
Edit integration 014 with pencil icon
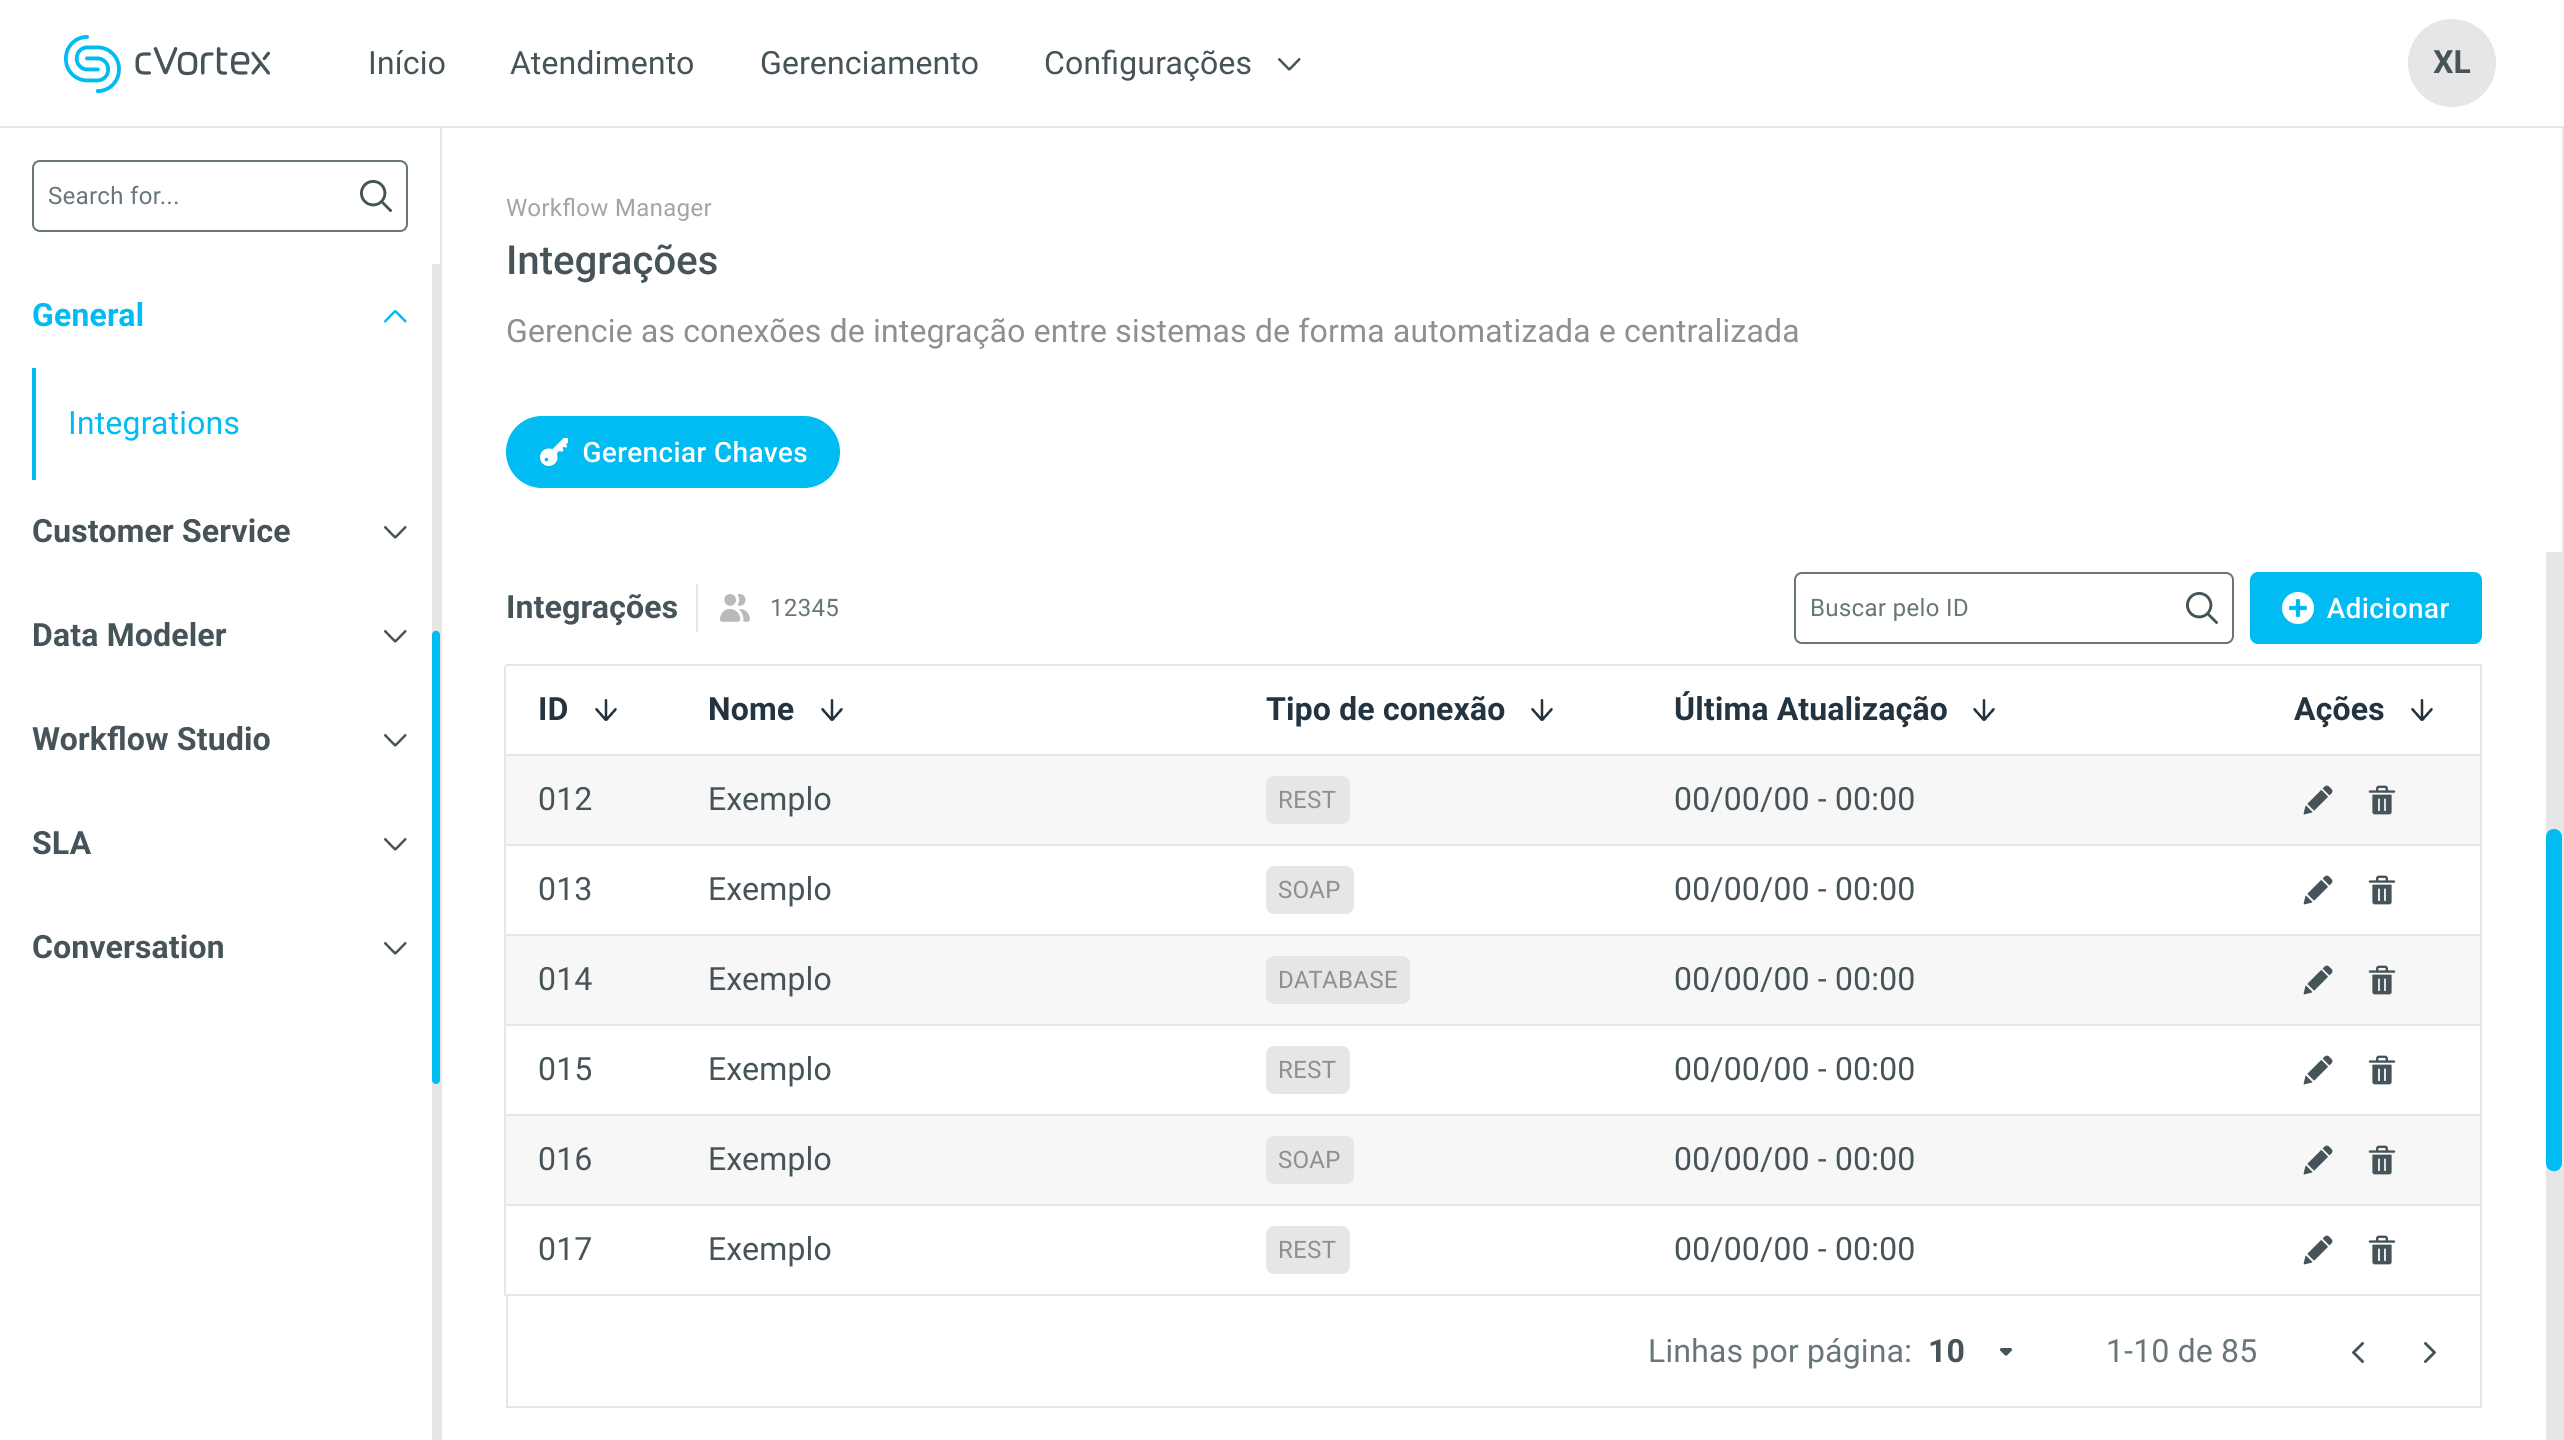pos(2317,980)
